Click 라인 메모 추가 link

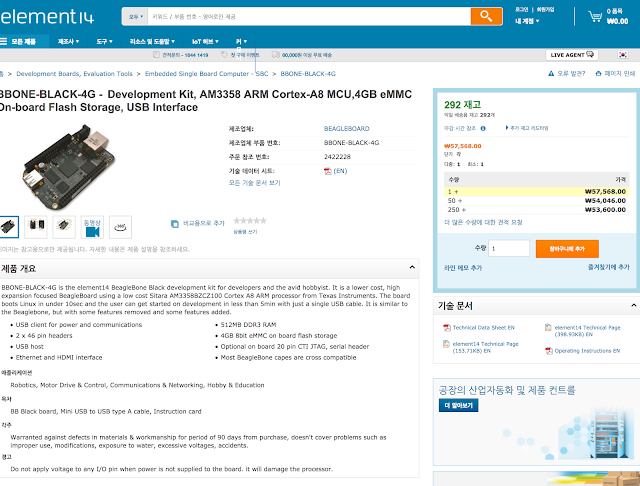point(463,268)
